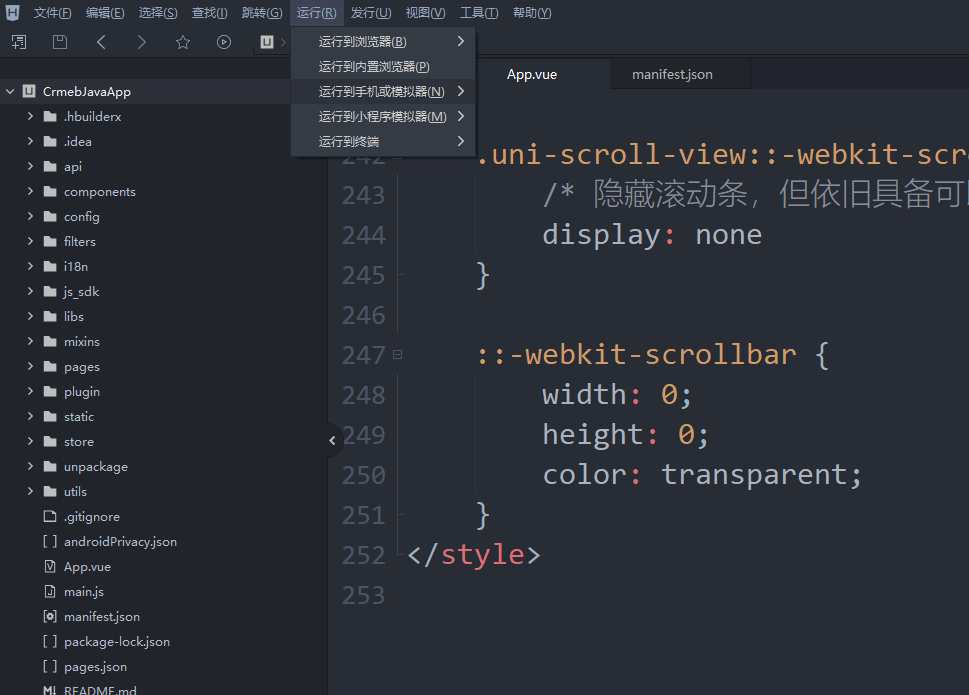Click the bookmark star icon
The image size is (969, 695).
pyautogui.click(x=183, y=42)
